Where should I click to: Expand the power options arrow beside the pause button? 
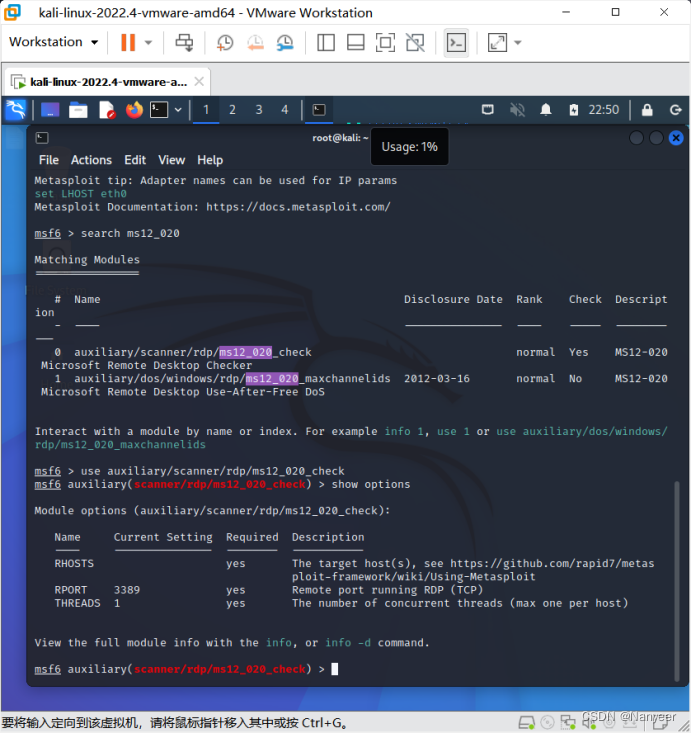tap(148, 43)
